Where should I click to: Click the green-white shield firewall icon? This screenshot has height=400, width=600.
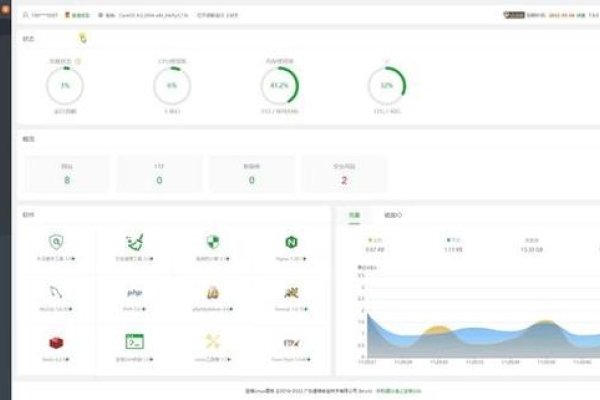tap(212, 242)
